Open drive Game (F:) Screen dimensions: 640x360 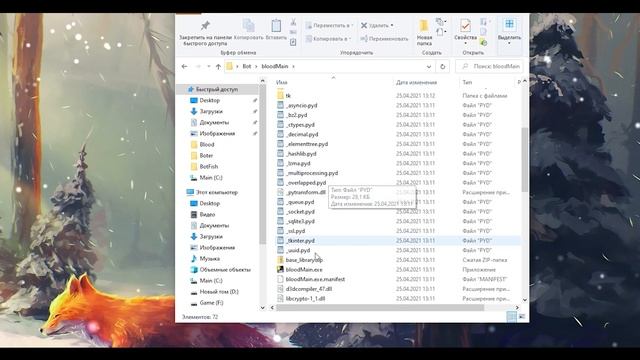pyautogui.click(x=211, y=303)
